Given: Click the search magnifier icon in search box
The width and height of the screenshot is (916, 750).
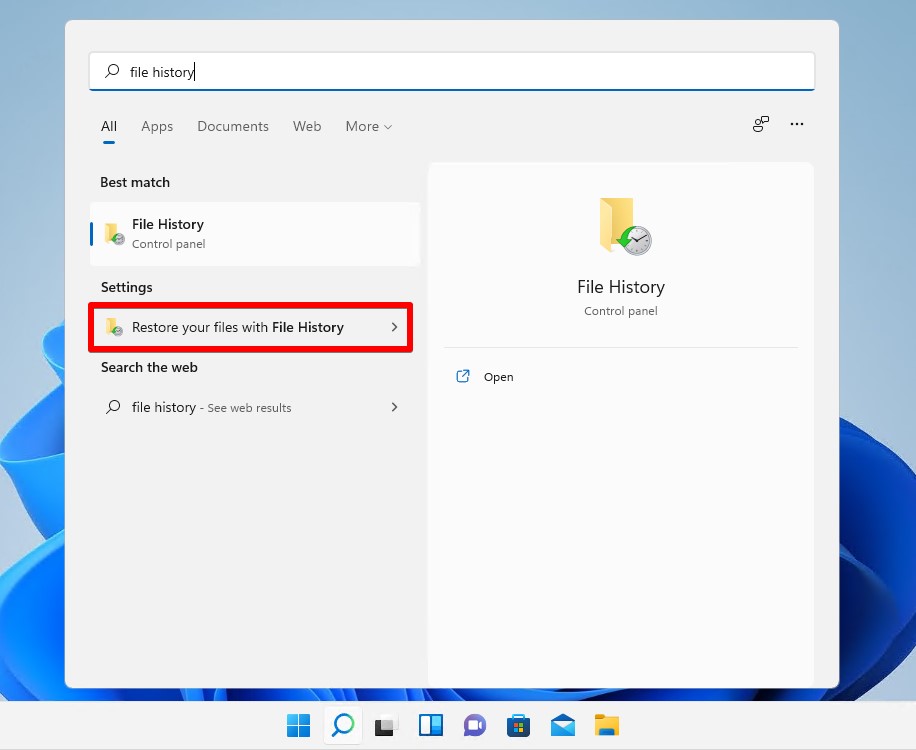Looking at the screenshot, I should point(110,71).
